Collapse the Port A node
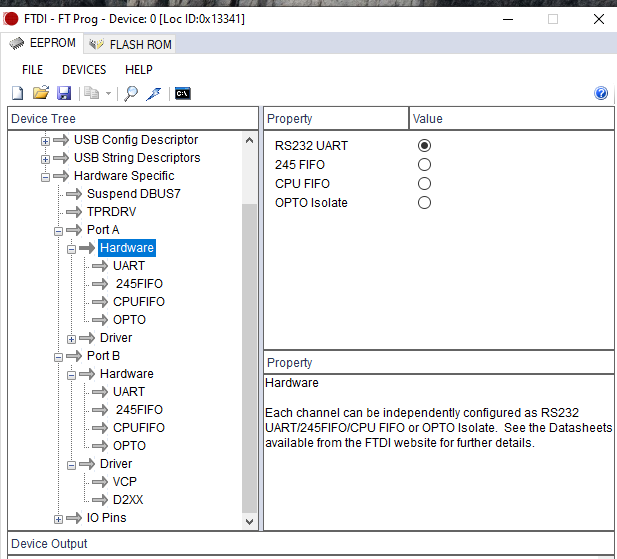Screen dimensions: 617x559 tap(58, 231)
